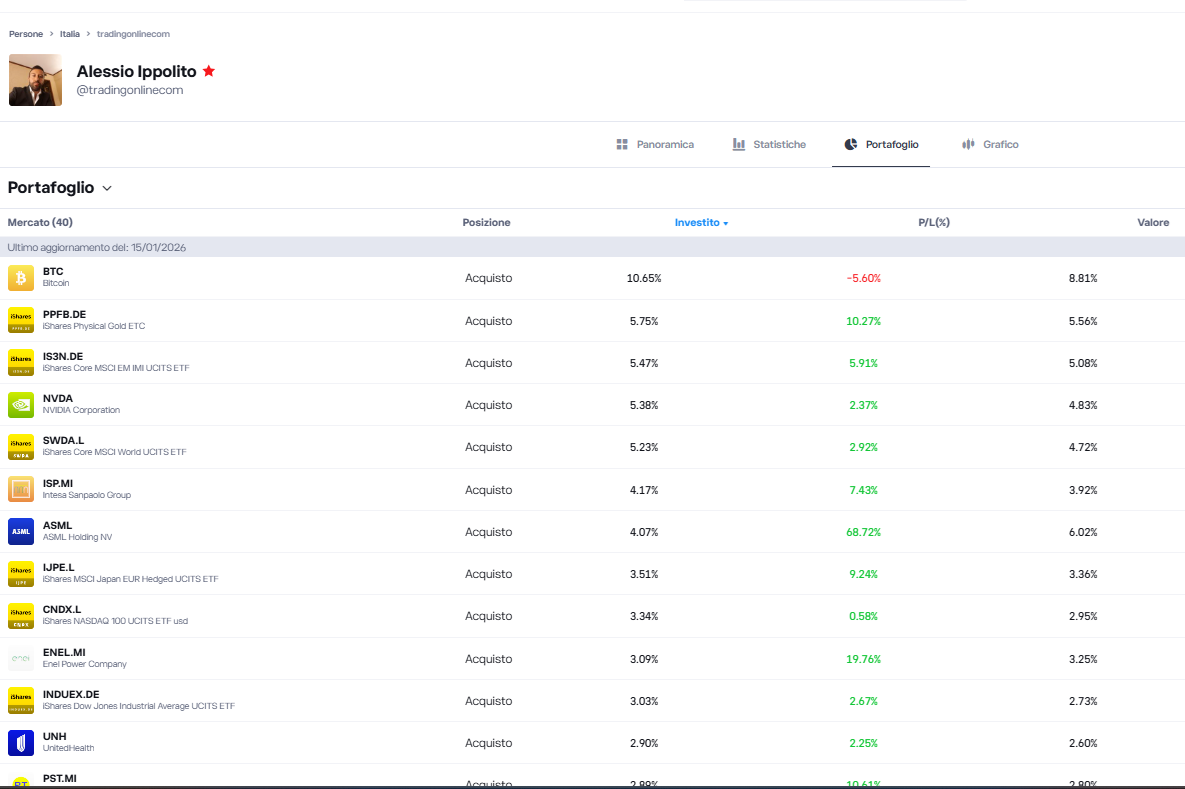The height and width of the screenshot is (789, 1185).
Task: Click tradingonlinecom breadcrumb link
Action: coord(133,34)
